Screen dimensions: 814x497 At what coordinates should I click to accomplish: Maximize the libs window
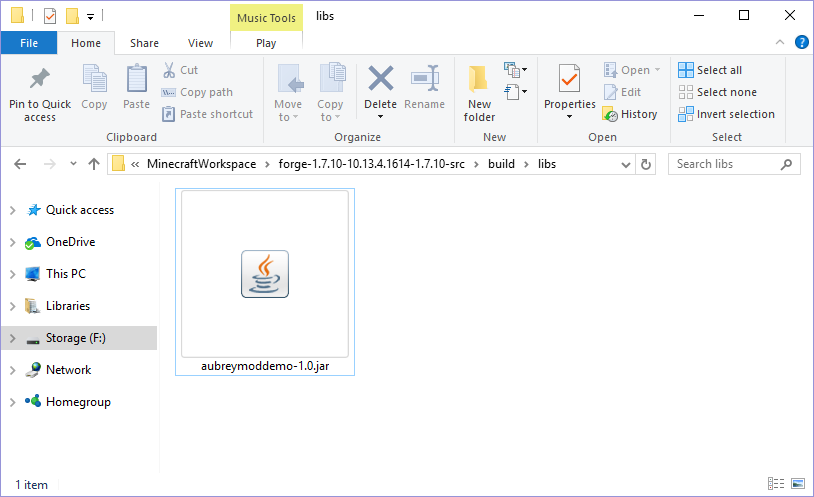[744, 16]
